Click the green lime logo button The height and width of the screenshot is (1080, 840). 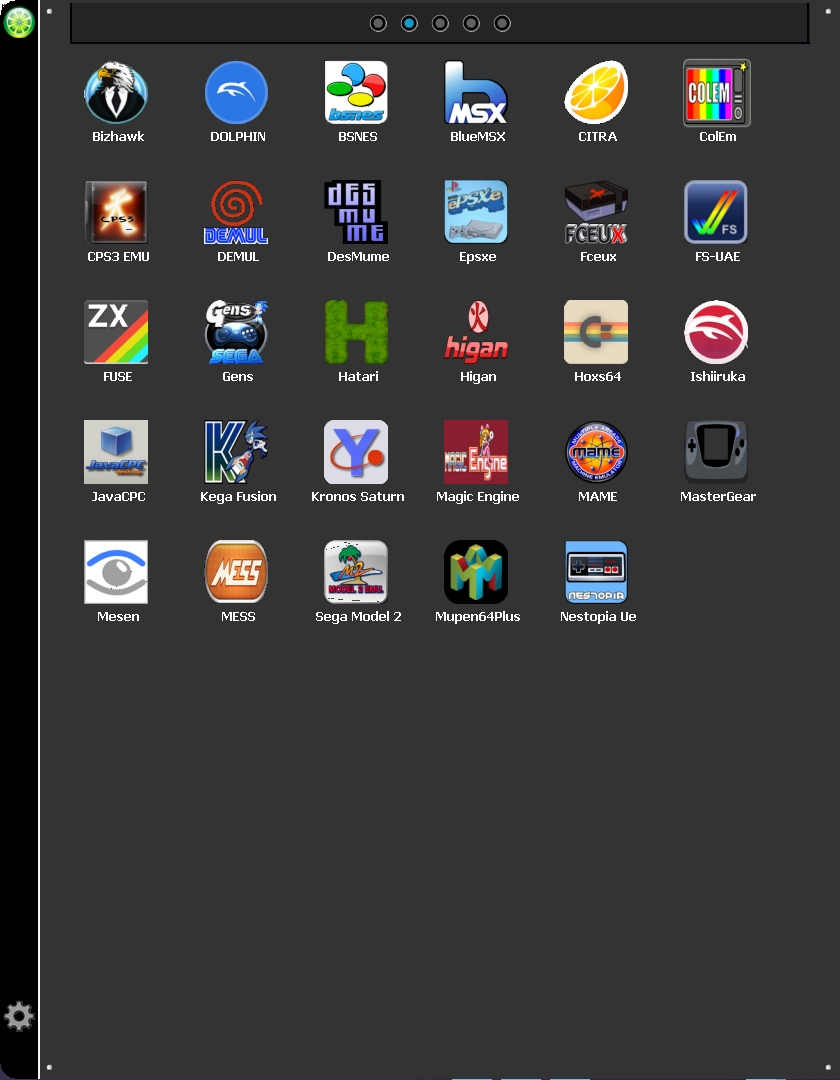19,22
